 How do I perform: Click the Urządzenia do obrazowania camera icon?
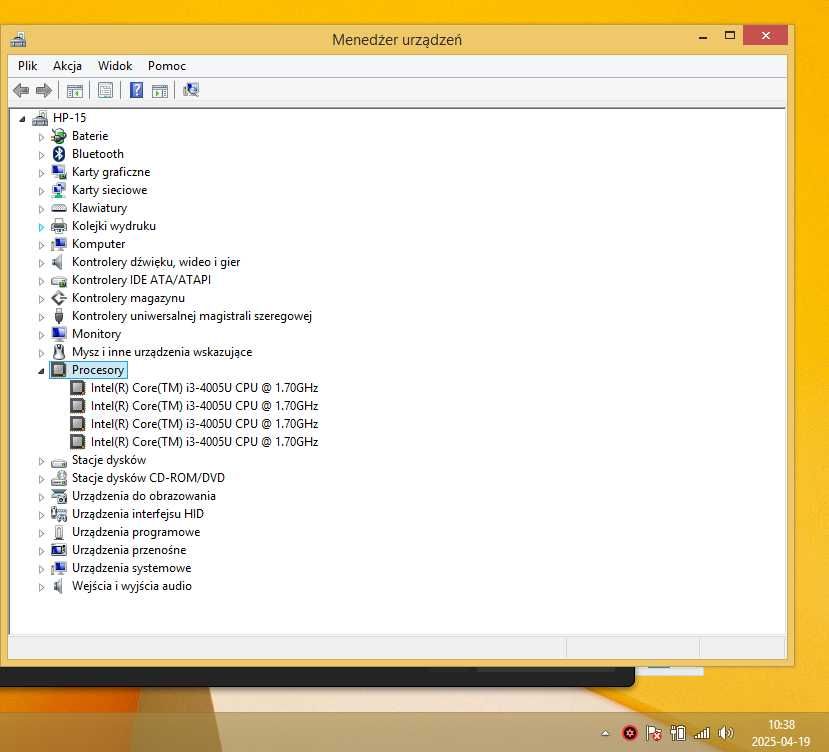click(x=59, y=496)
